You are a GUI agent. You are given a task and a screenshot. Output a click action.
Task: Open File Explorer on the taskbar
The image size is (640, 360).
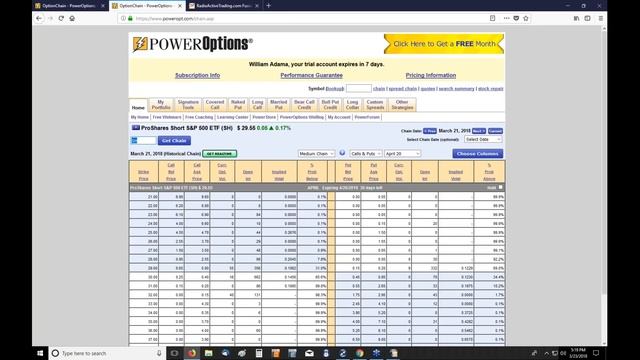click(209, 353)
